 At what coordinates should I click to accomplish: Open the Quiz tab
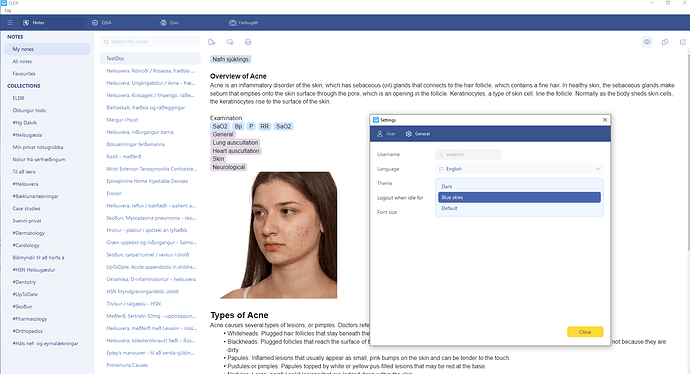pos(169,22)
